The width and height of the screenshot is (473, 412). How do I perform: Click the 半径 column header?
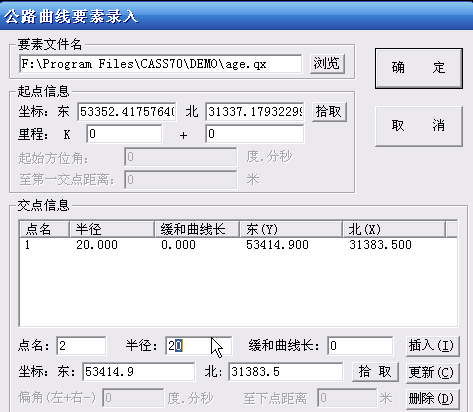[112, 229]
